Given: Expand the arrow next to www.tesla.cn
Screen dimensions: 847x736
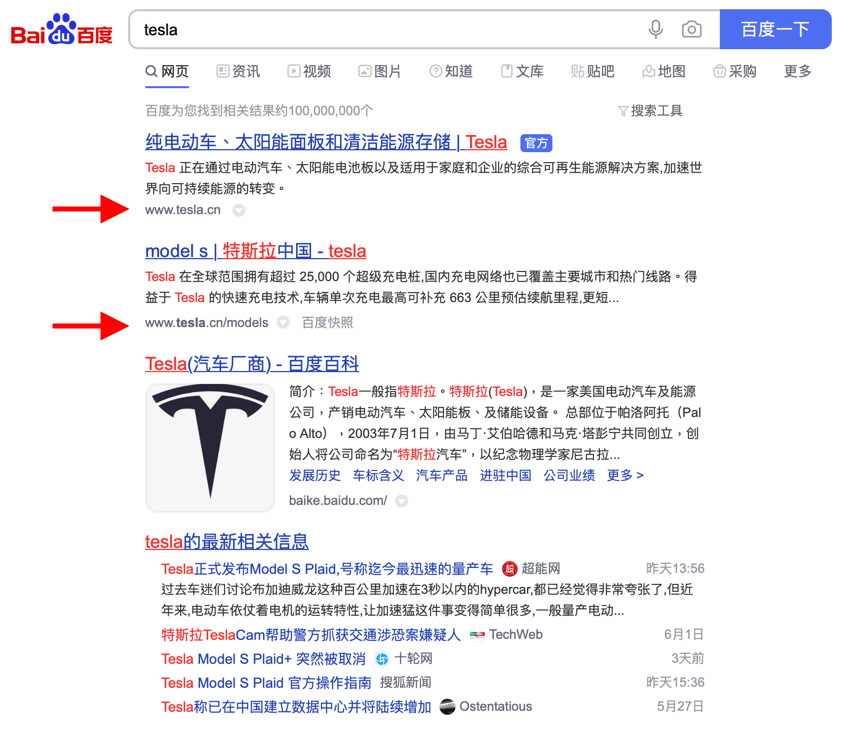Looking at the screenshot, I should point(239,211).
